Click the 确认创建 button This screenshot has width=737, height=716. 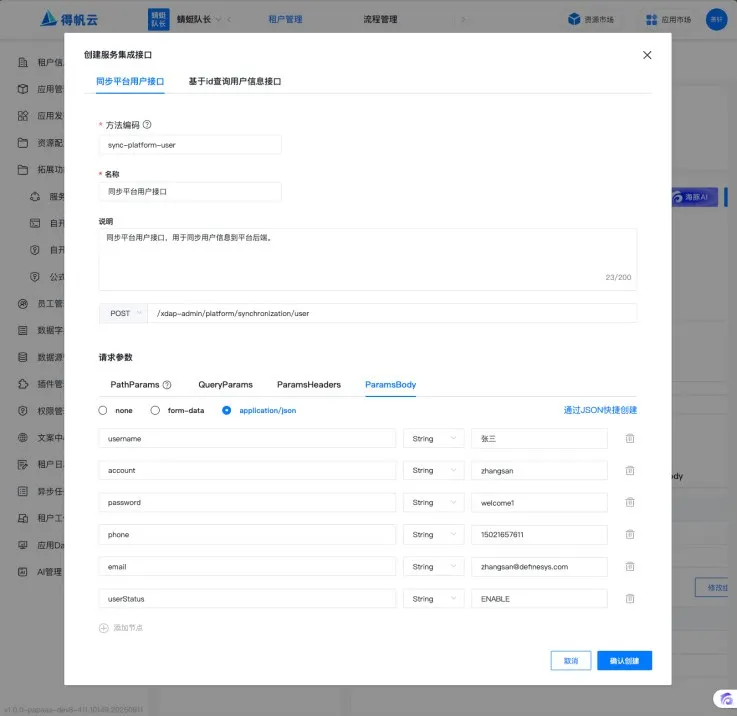coord(624,661)
